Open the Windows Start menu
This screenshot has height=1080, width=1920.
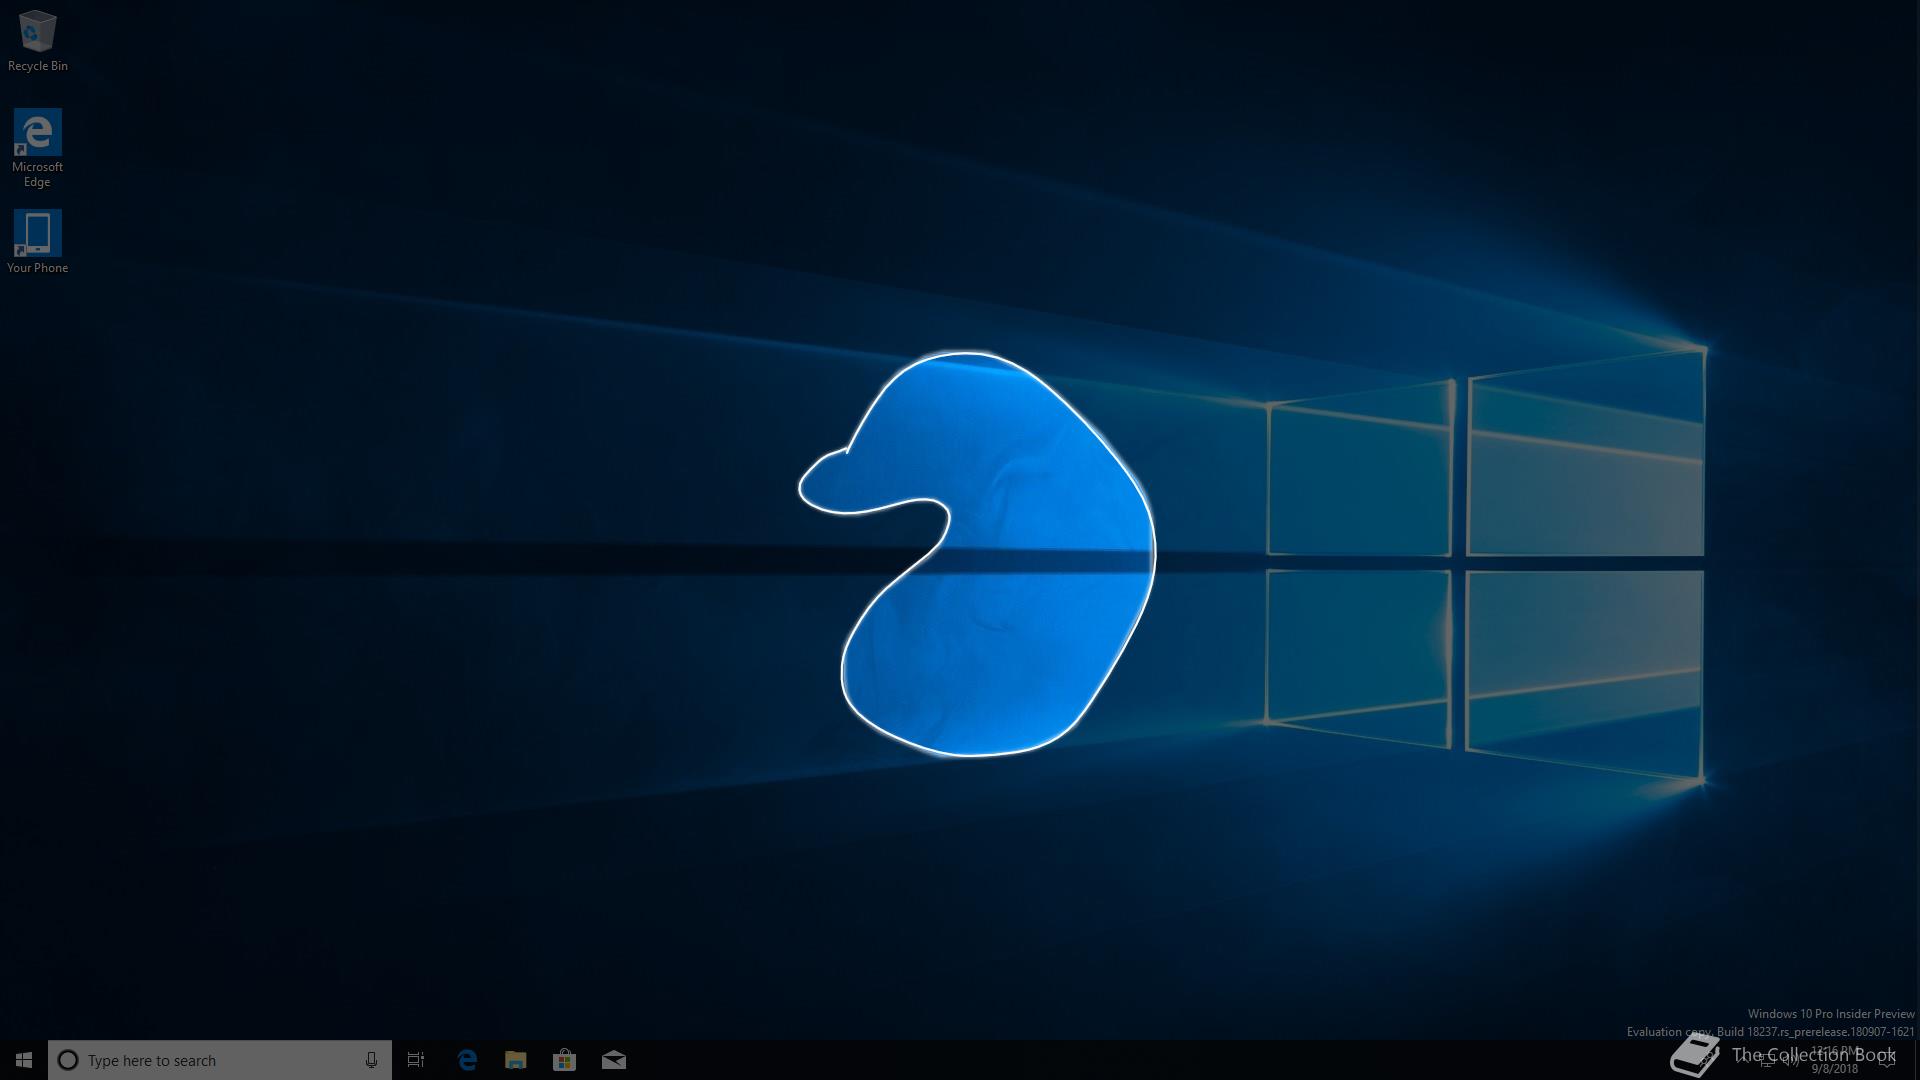[24, 1060]
